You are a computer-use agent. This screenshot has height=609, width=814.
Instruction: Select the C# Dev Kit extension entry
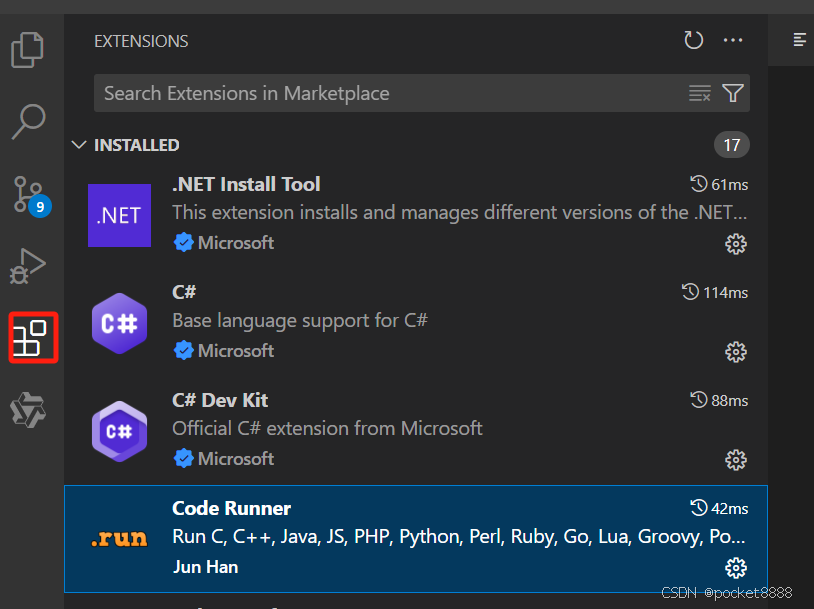400,427
